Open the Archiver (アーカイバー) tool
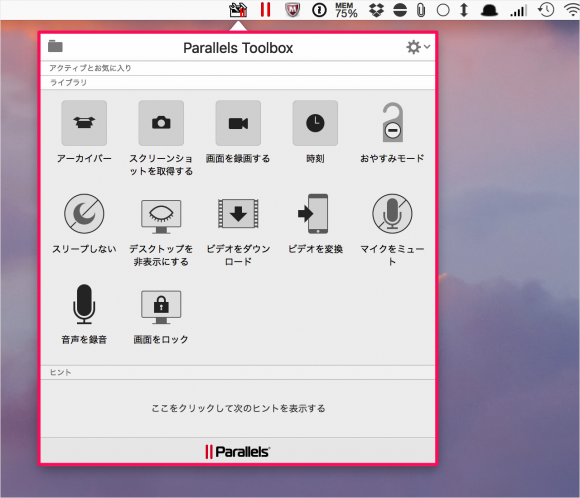Image resolution: width=580 pixels, height=498 pixels. pos(84,123)
